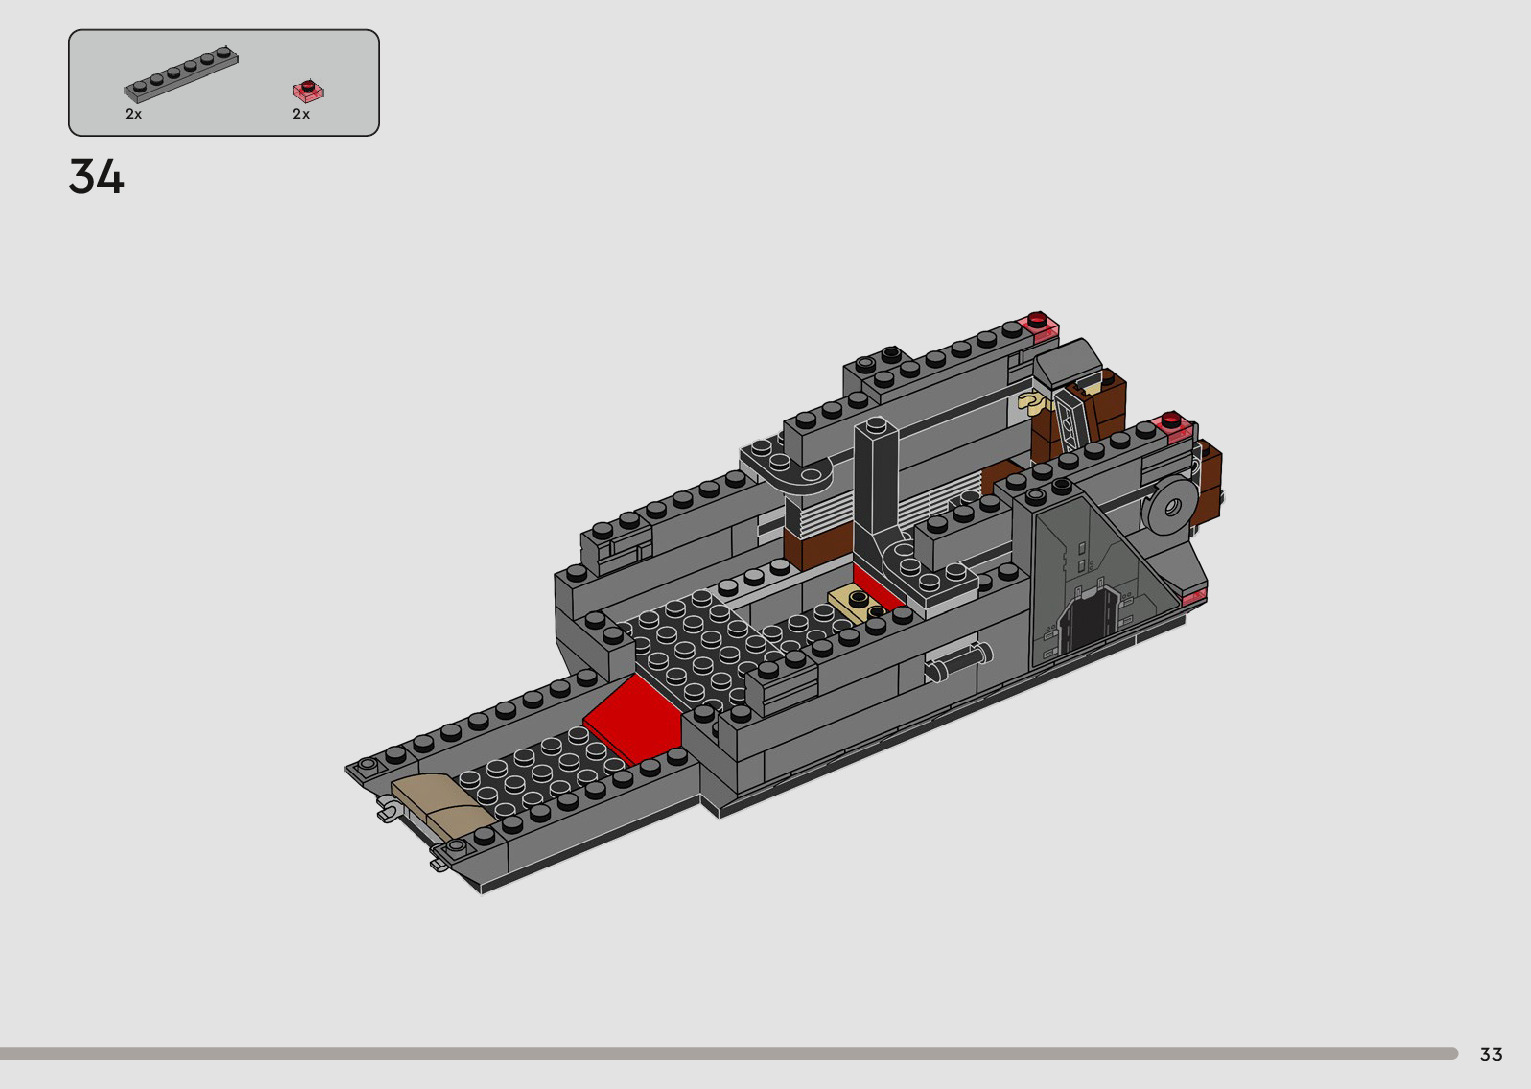The width and height of the screenshot is (1531, 1089).
Task: Click the gray 1x6 plate in parts box
Action: point(182,75)
